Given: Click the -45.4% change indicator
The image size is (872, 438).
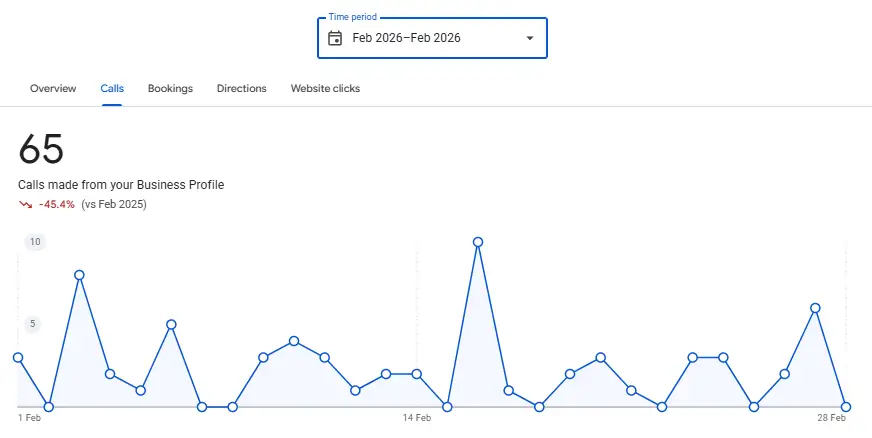Looking at the screenshot, I should coord(56,205).
